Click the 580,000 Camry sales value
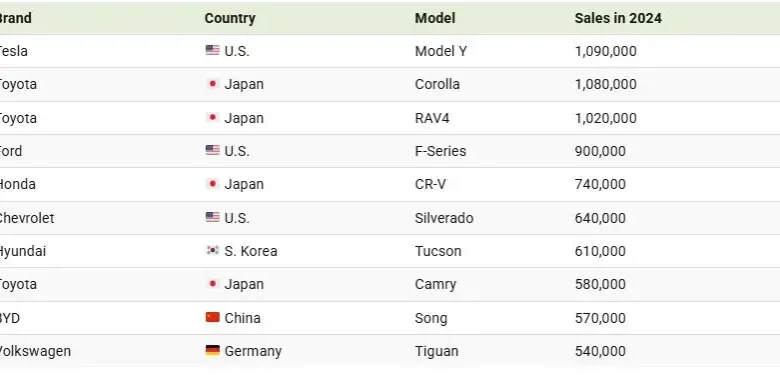The image size is (780, 375). point(600,284)
